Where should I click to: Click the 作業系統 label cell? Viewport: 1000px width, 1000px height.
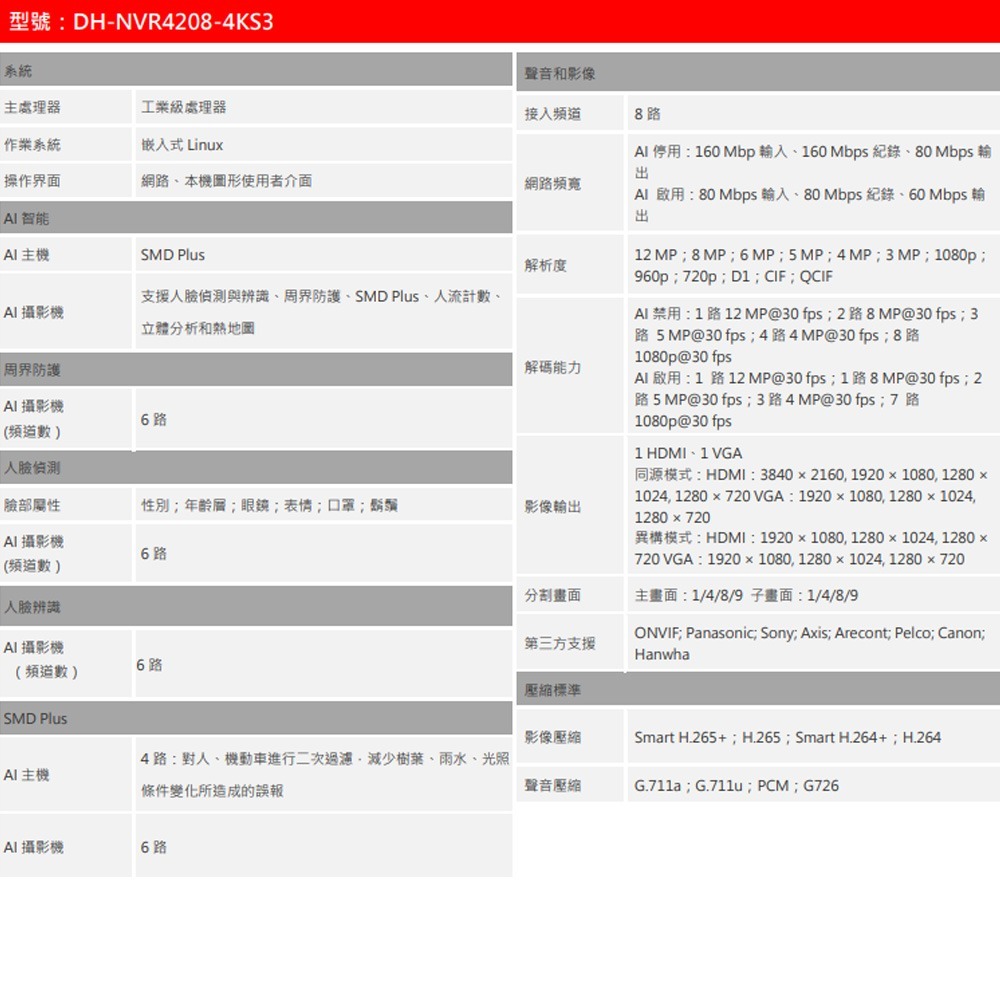point(66,145)
